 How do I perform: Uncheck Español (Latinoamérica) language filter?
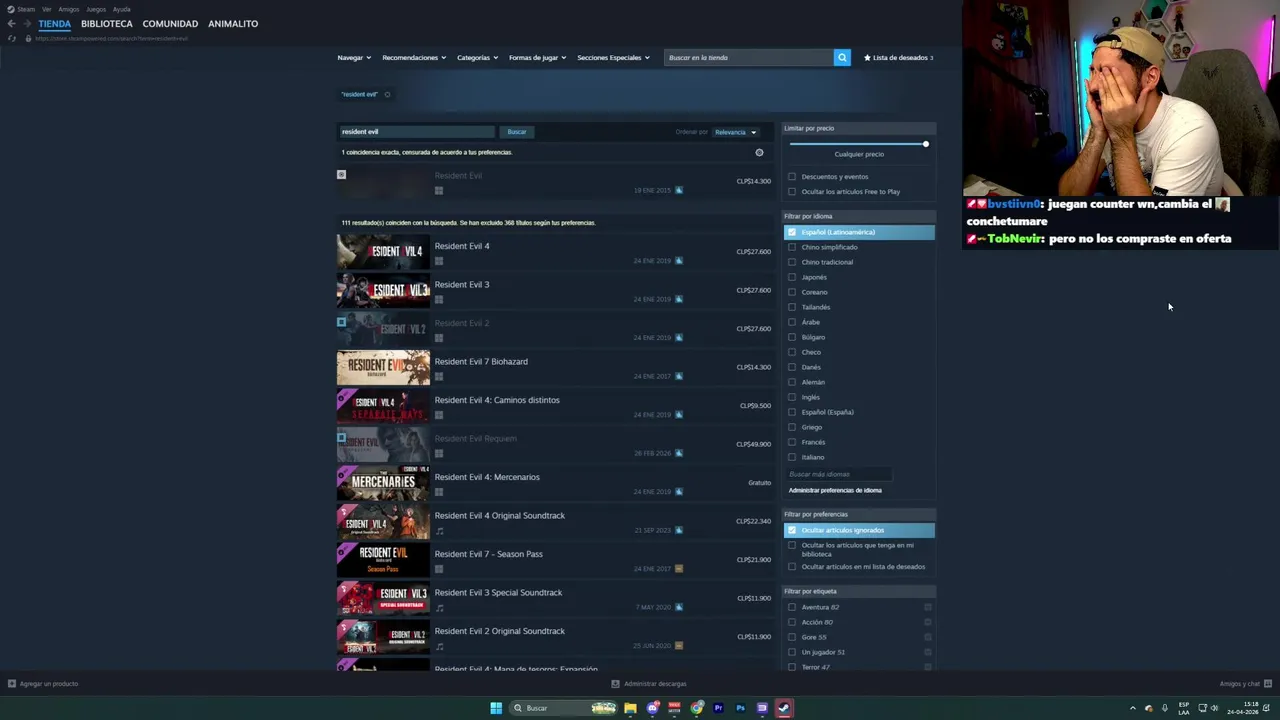tap(792, 232)
